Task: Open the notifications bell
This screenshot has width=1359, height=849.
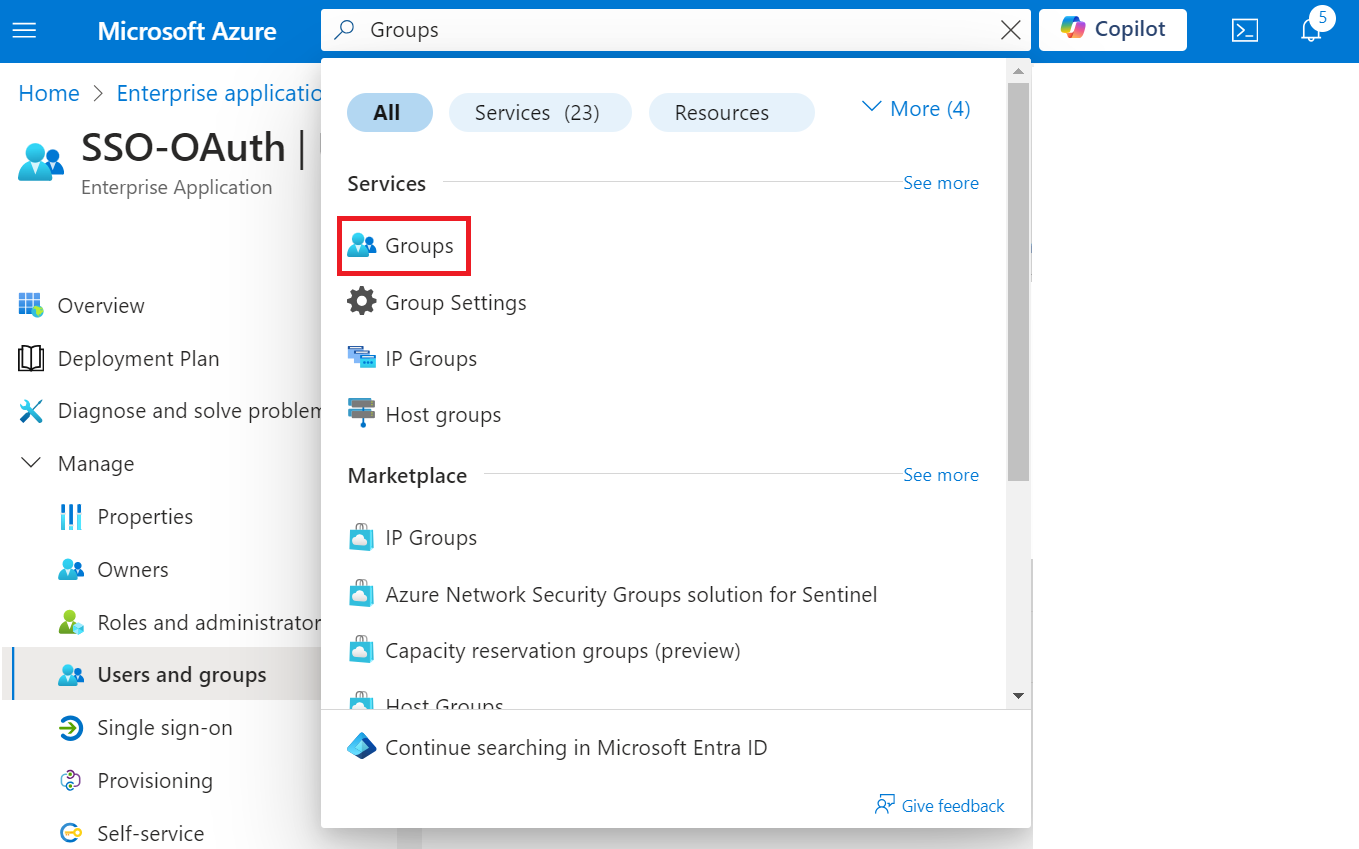Action: 1311,31
